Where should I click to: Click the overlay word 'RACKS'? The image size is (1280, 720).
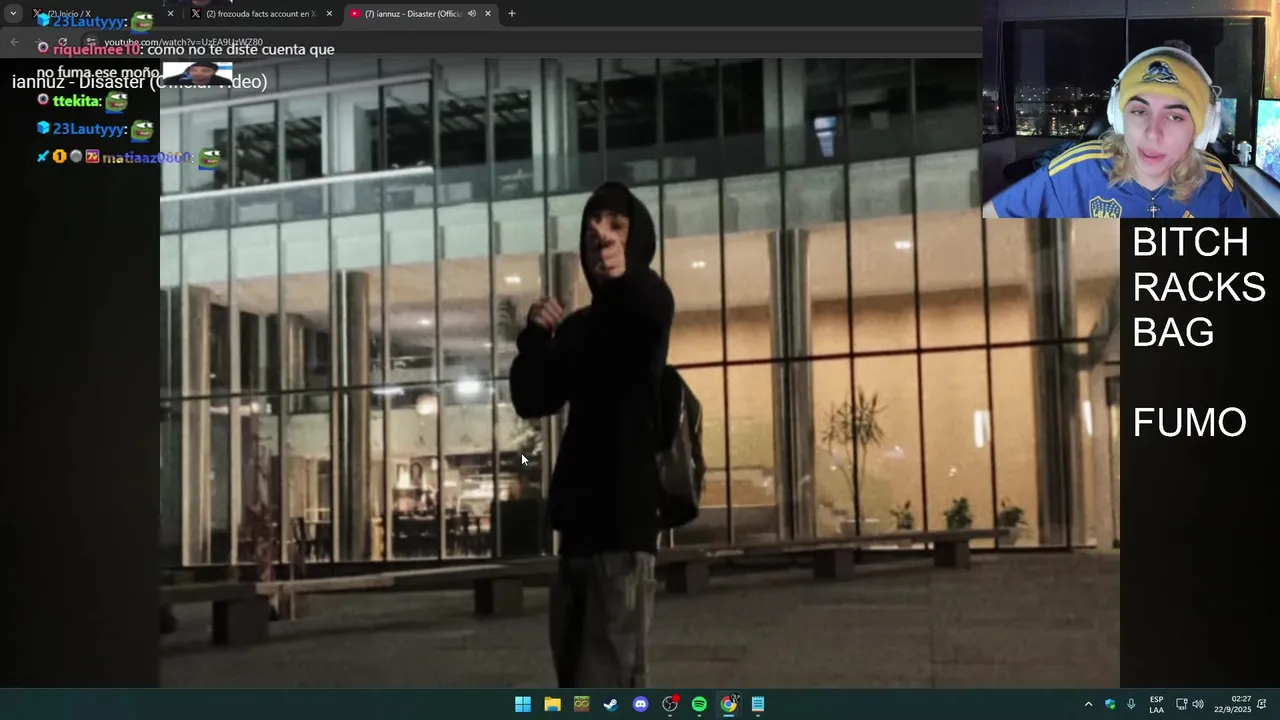(x=1199, y=287)
